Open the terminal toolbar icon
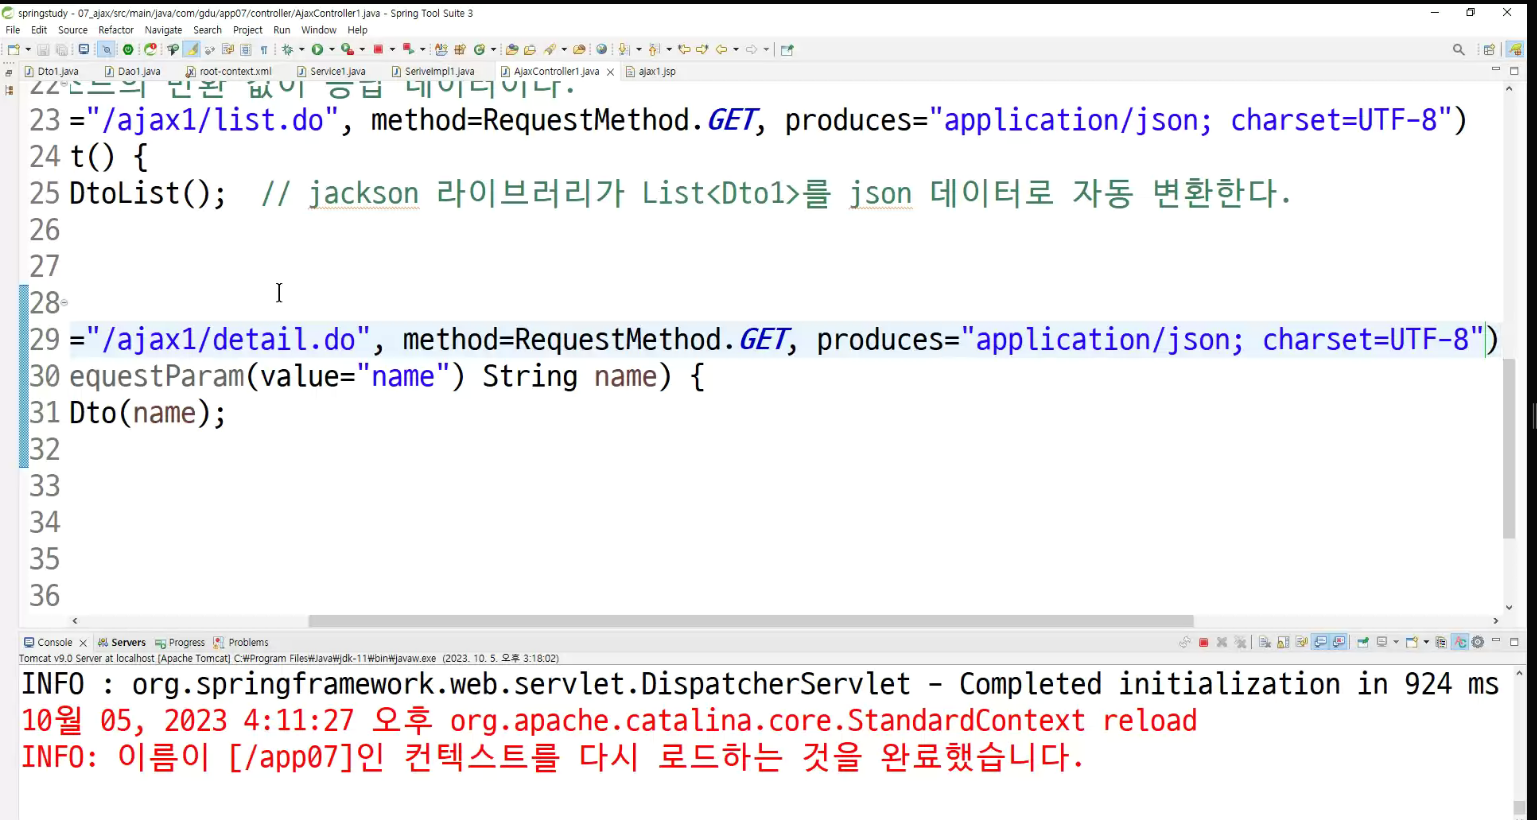Screen dimensions: 1537x820 point(83,49)
